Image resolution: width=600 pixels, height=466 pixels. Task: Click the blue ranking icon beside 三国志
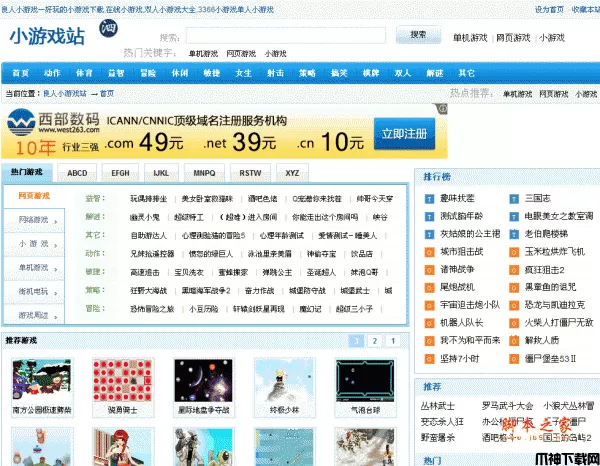pyautogui.click(x=514, y=198)
